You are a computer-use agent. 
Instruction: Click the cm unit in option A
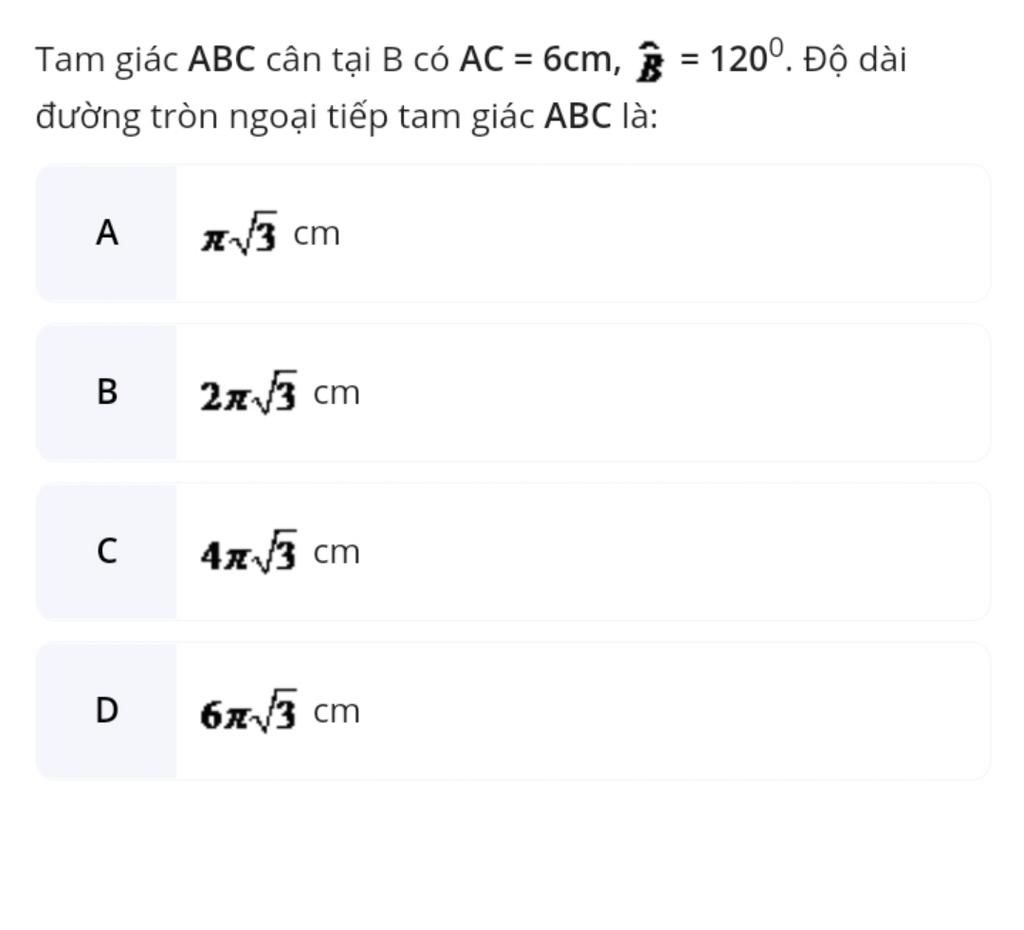(x=317, y=234)
